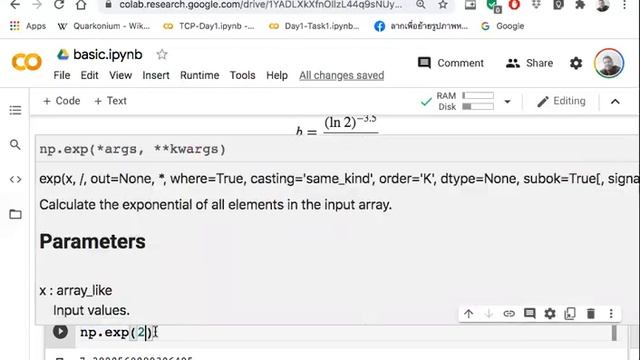Click the Colab CO logo
Screen dimensions: 640x360
tap(27, 62)
